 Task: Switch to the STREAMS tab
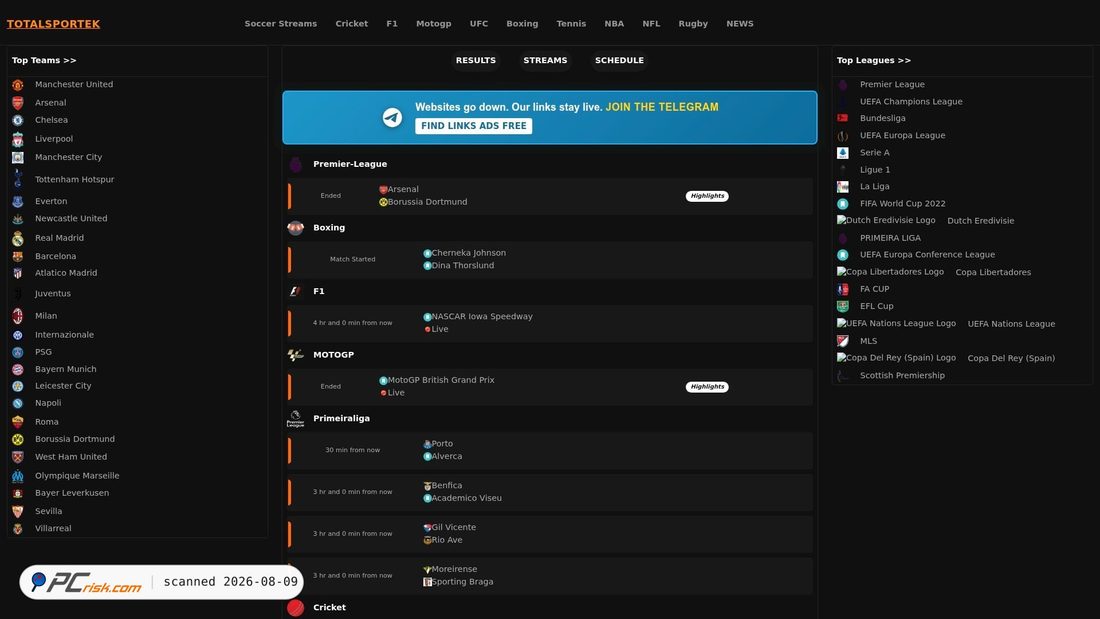click(545, 60)
